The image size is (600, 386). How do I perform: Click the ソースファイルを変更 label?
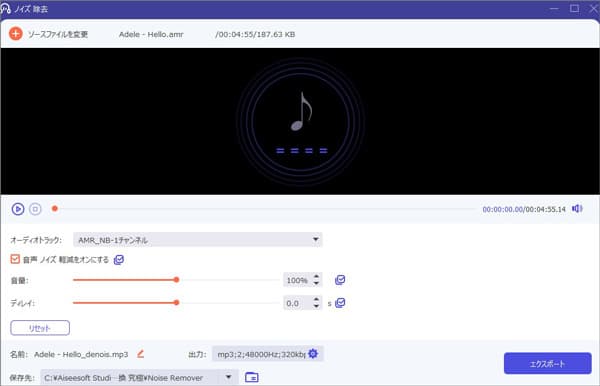(x=58, y=34)
